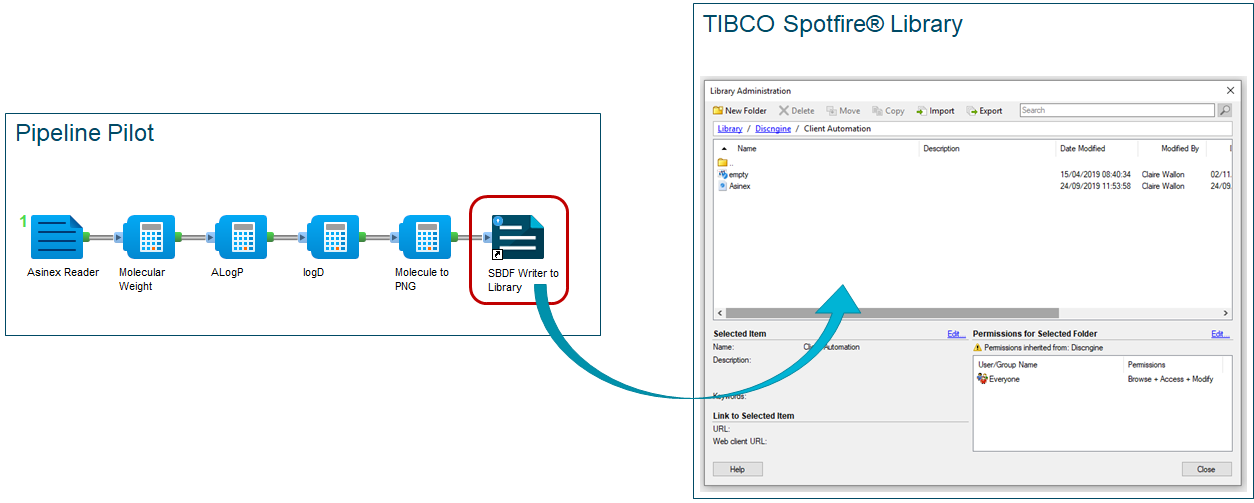1254x503 pixels.
Task: Focus the Search input field
Action: click(1117, 111)
